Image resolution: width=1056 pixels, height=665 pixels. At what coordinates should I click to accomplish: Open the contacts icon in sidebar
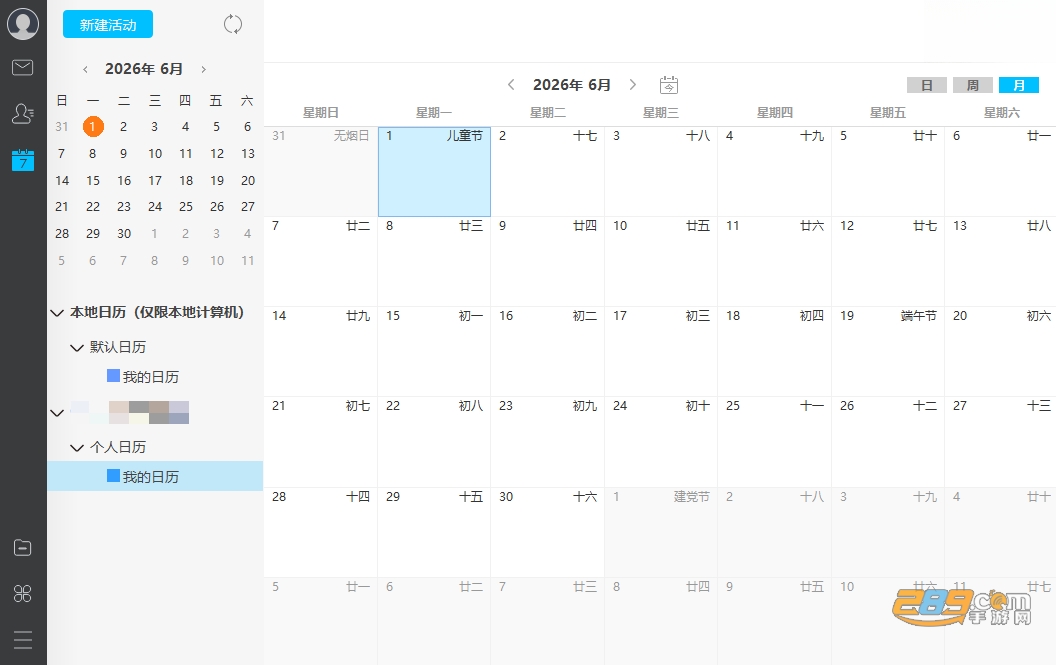click(x=23, y=113)
